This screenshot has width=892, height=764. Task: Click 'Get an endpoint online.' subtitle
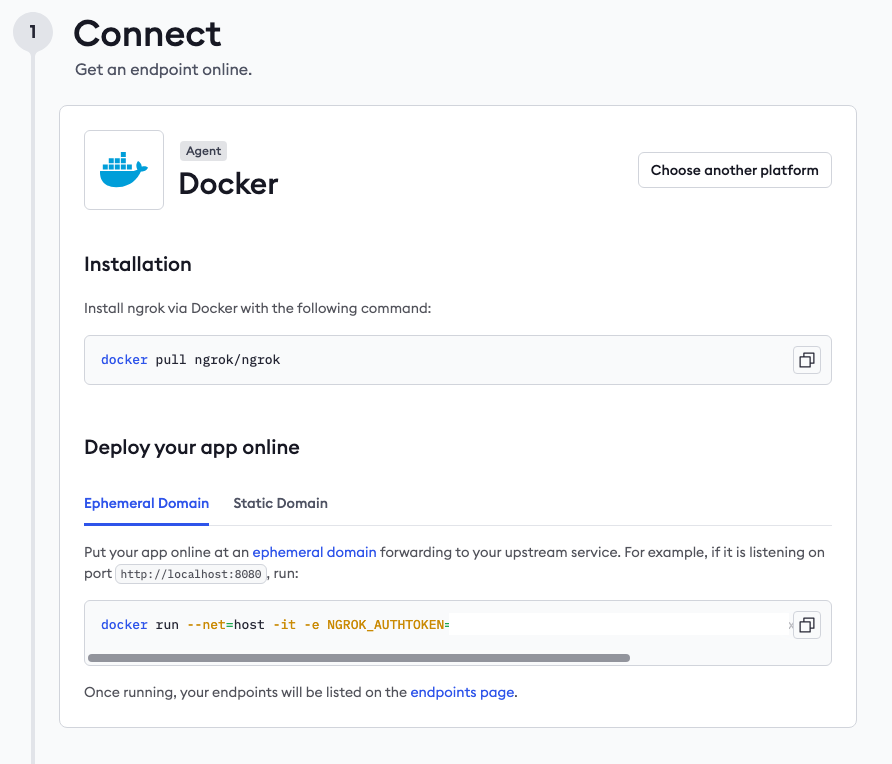point(163,69)
